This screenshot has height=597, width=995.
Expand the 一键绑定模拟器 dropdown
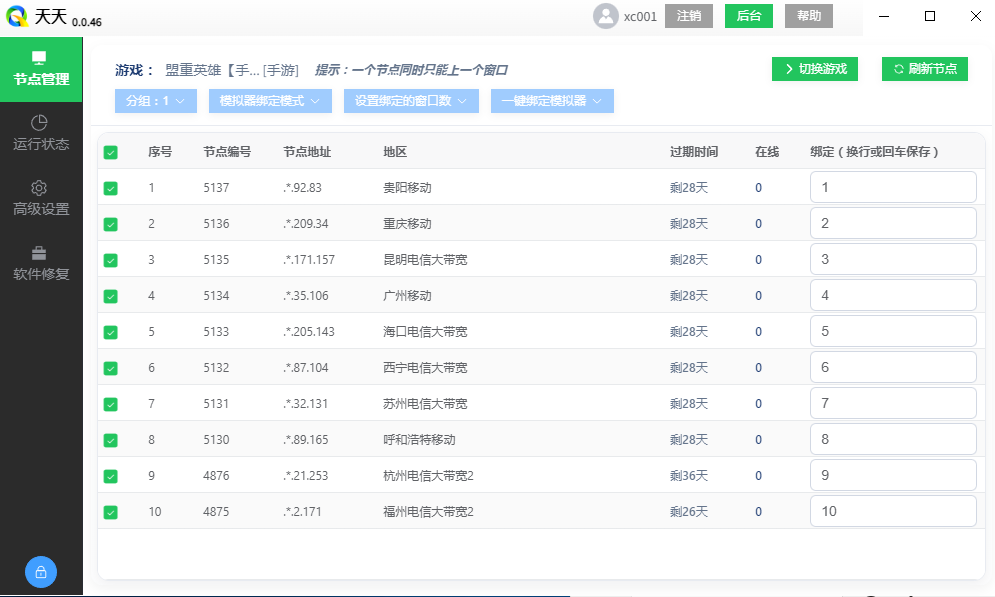point(551,101)
